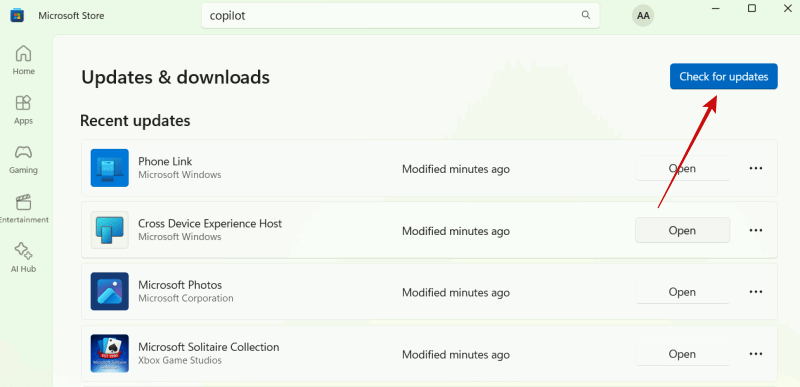
Task: Open the AA account profile avatar
Action: tap(643, 16)
